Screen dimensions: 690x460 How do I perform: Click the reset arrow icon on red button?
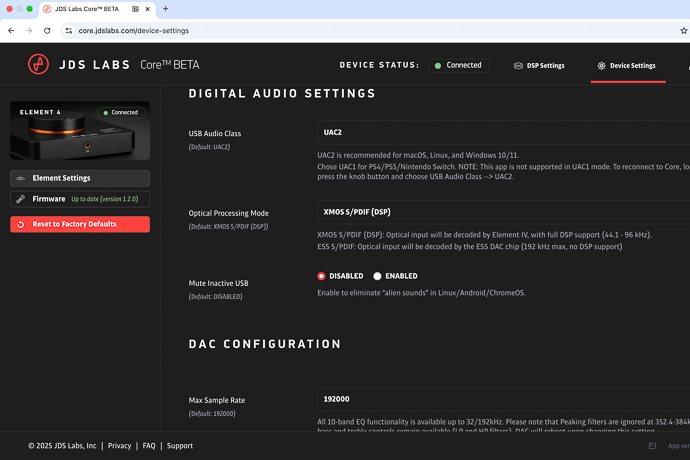pos(21,224)
